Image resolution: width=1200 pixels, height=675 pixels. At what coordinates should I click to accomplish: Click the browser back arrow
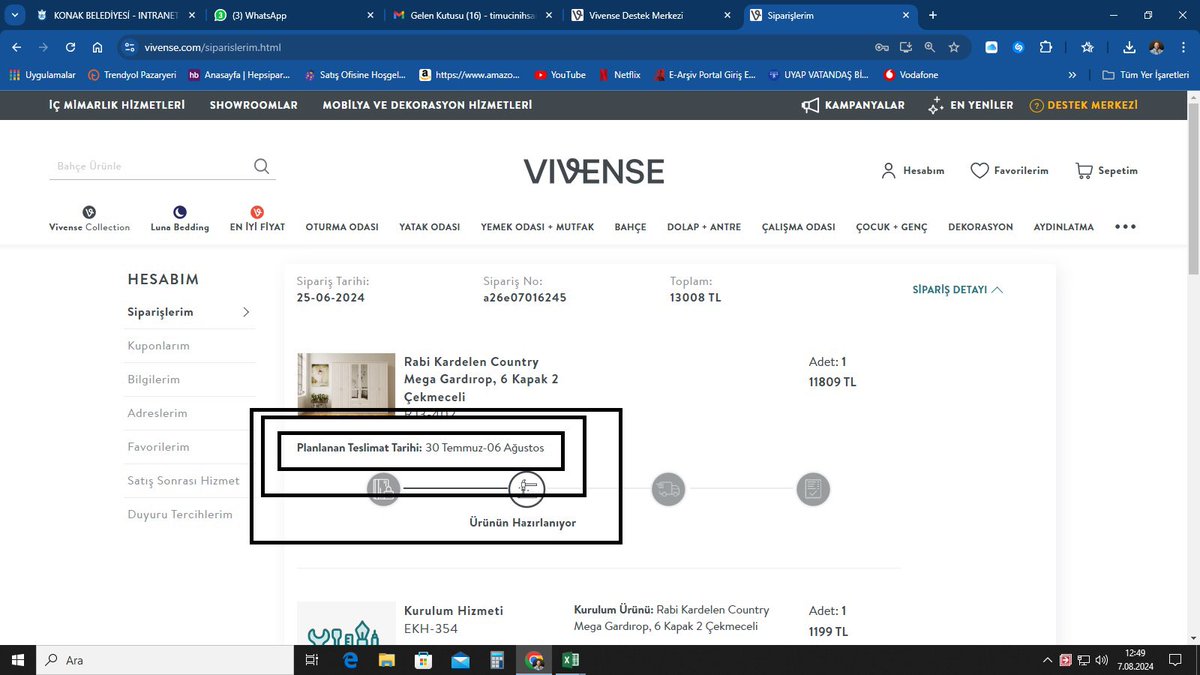pos(17,47)
